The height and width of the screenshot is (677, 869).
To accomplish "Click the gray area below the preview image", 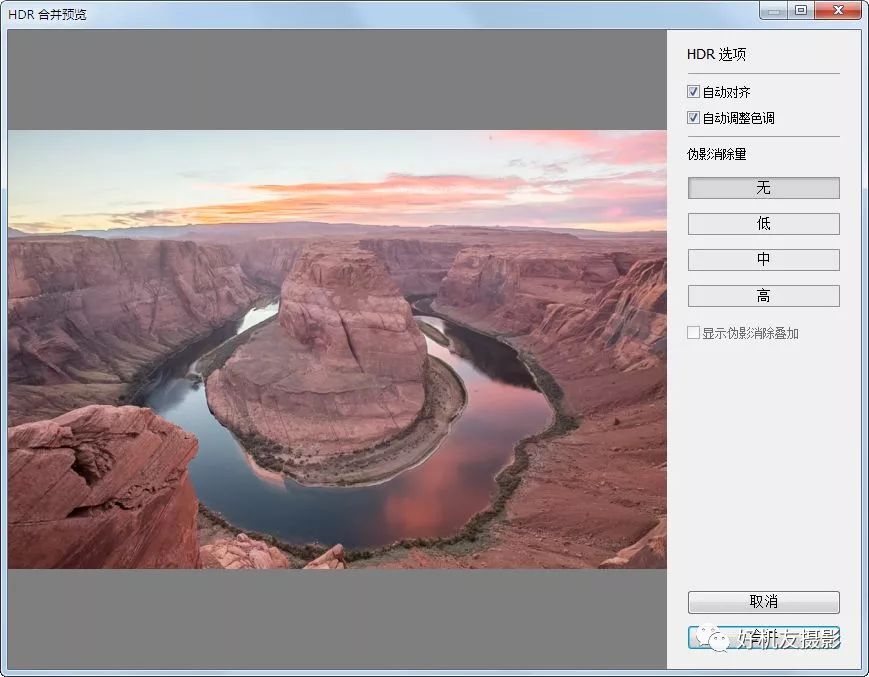I will tap(336, 618).
